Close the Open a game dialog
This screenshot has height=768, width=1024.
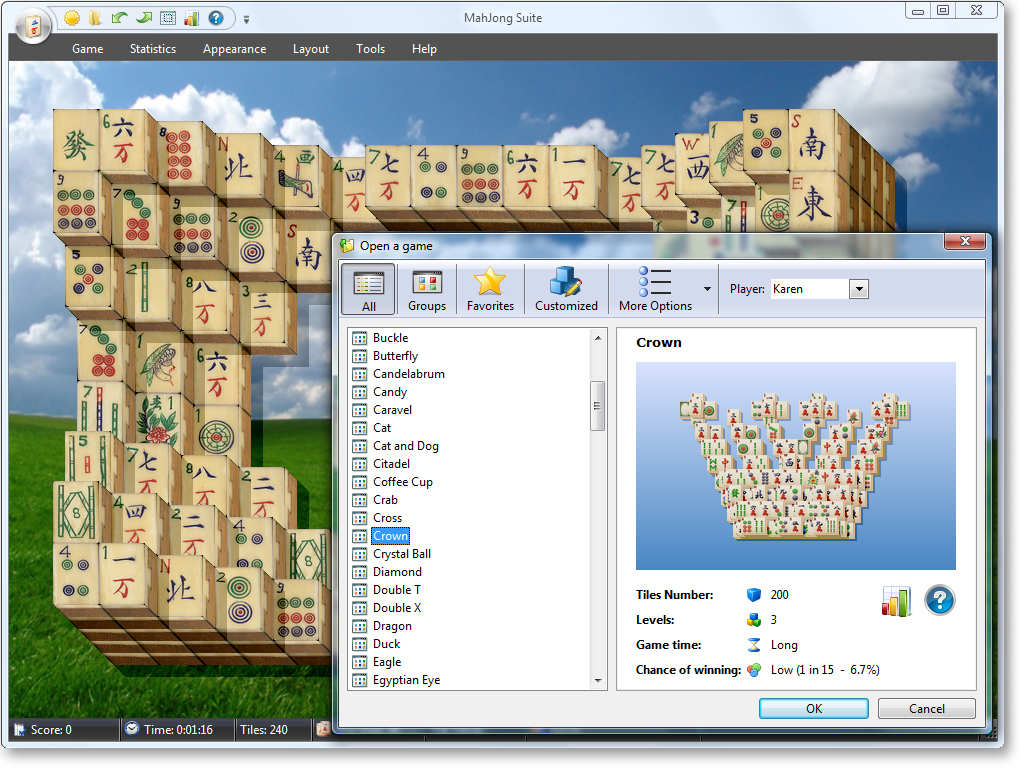965,242
